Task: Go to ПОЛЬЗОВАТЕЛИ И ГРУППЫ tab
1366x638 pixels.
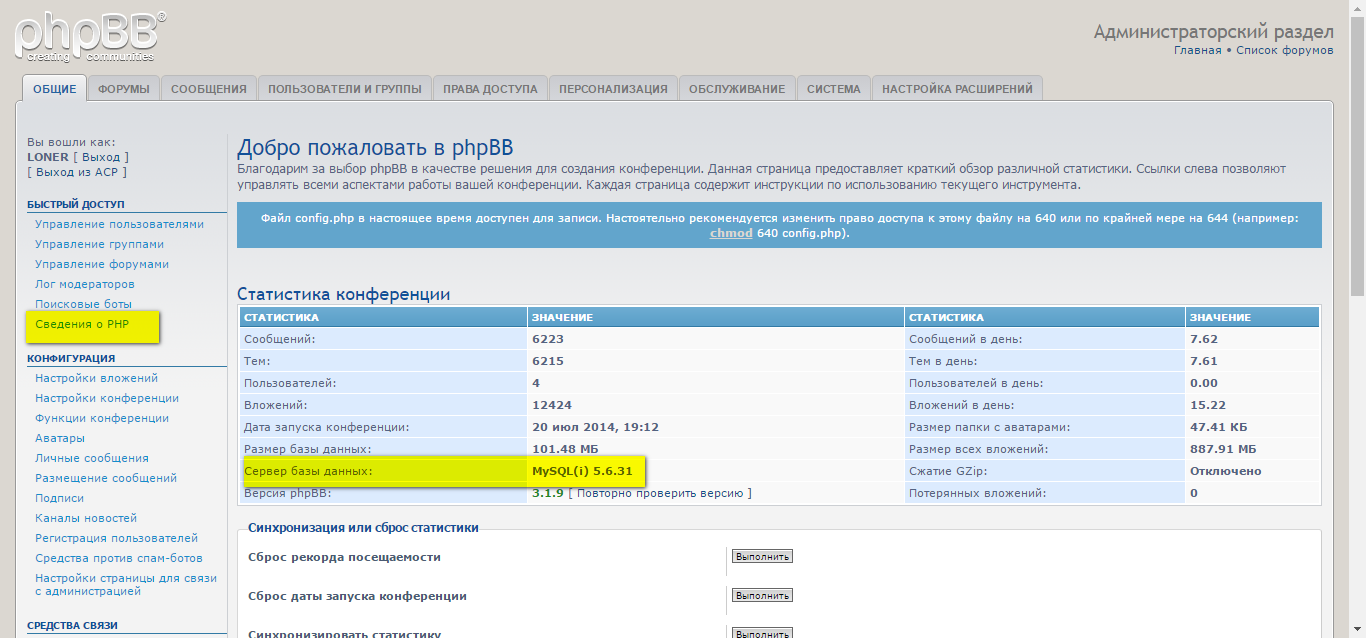Action: click(x=345, y=89)
